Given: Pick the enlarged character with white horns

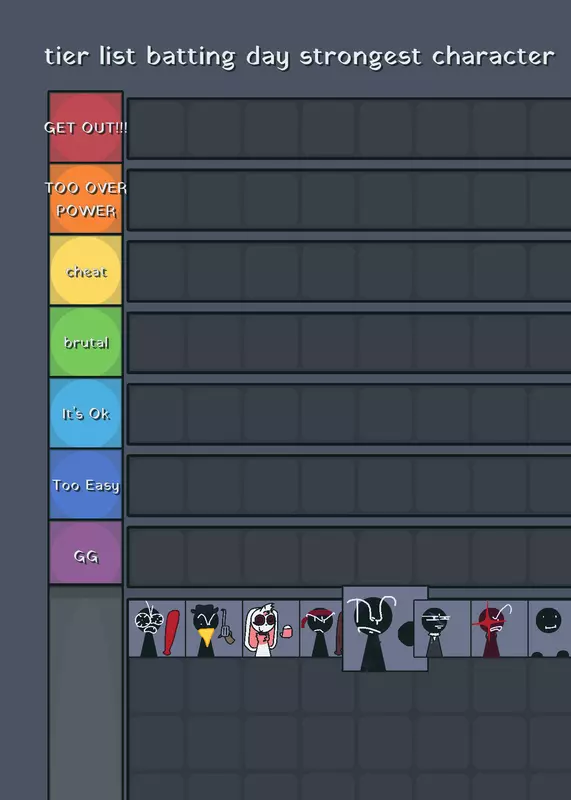Looking at the screenshot, I should coord(385,629).
